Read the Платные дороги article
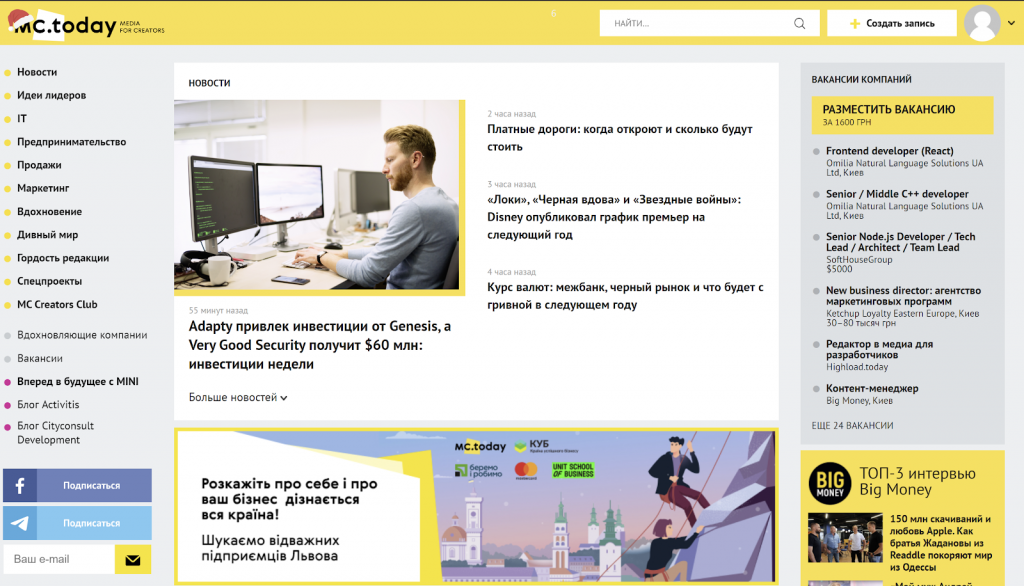 click(620, 138)
